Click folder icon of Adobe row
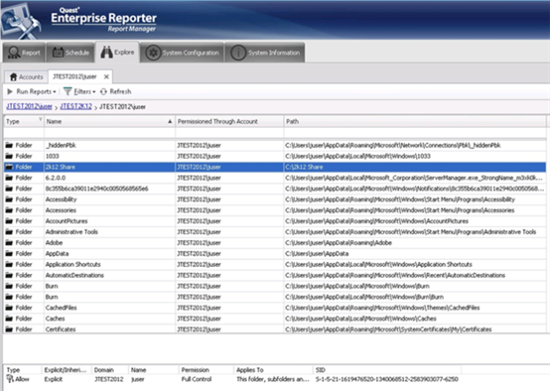Image resolution: width=550 pixels, height=391 pixels. pos(9,243)
